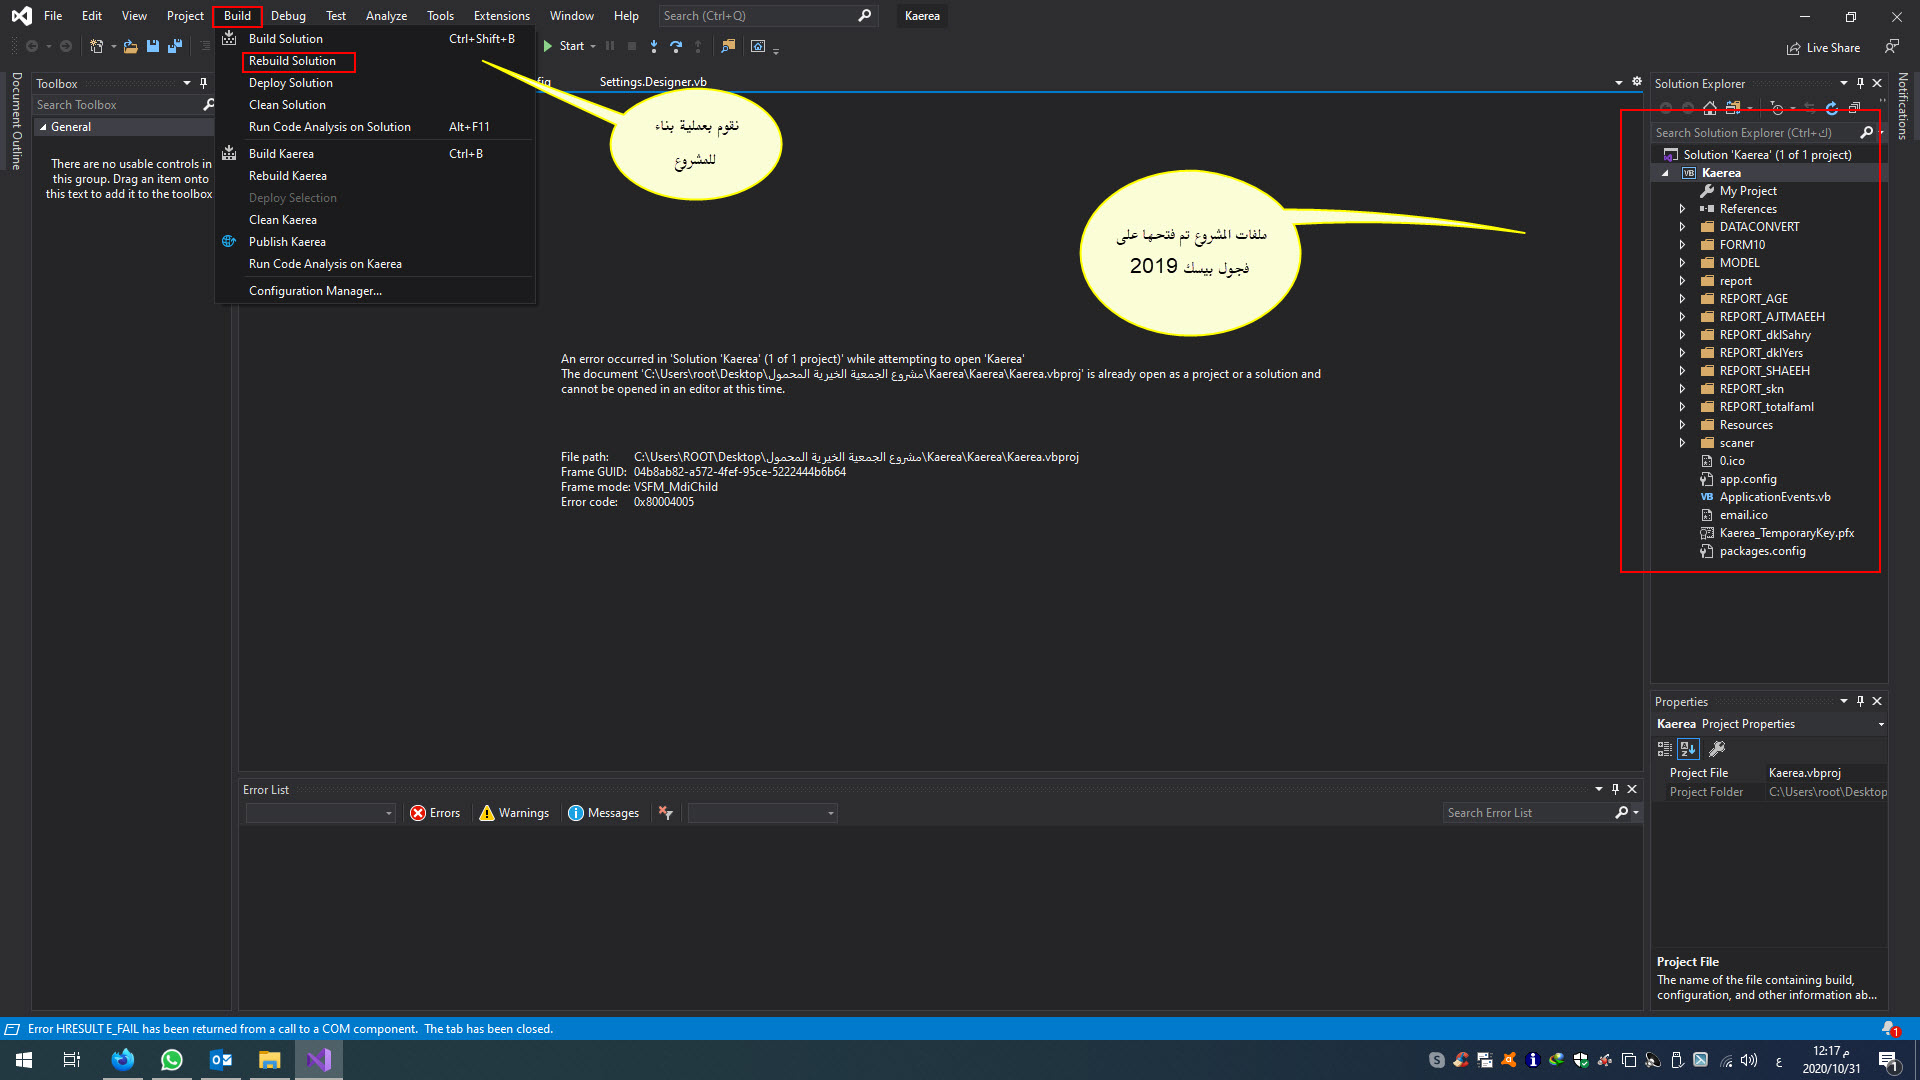The height and width of the screenshot is (1080, 1920).
Task: Select Kaerea_TemporaryKey.pfx file
Action: point(1786,533)
